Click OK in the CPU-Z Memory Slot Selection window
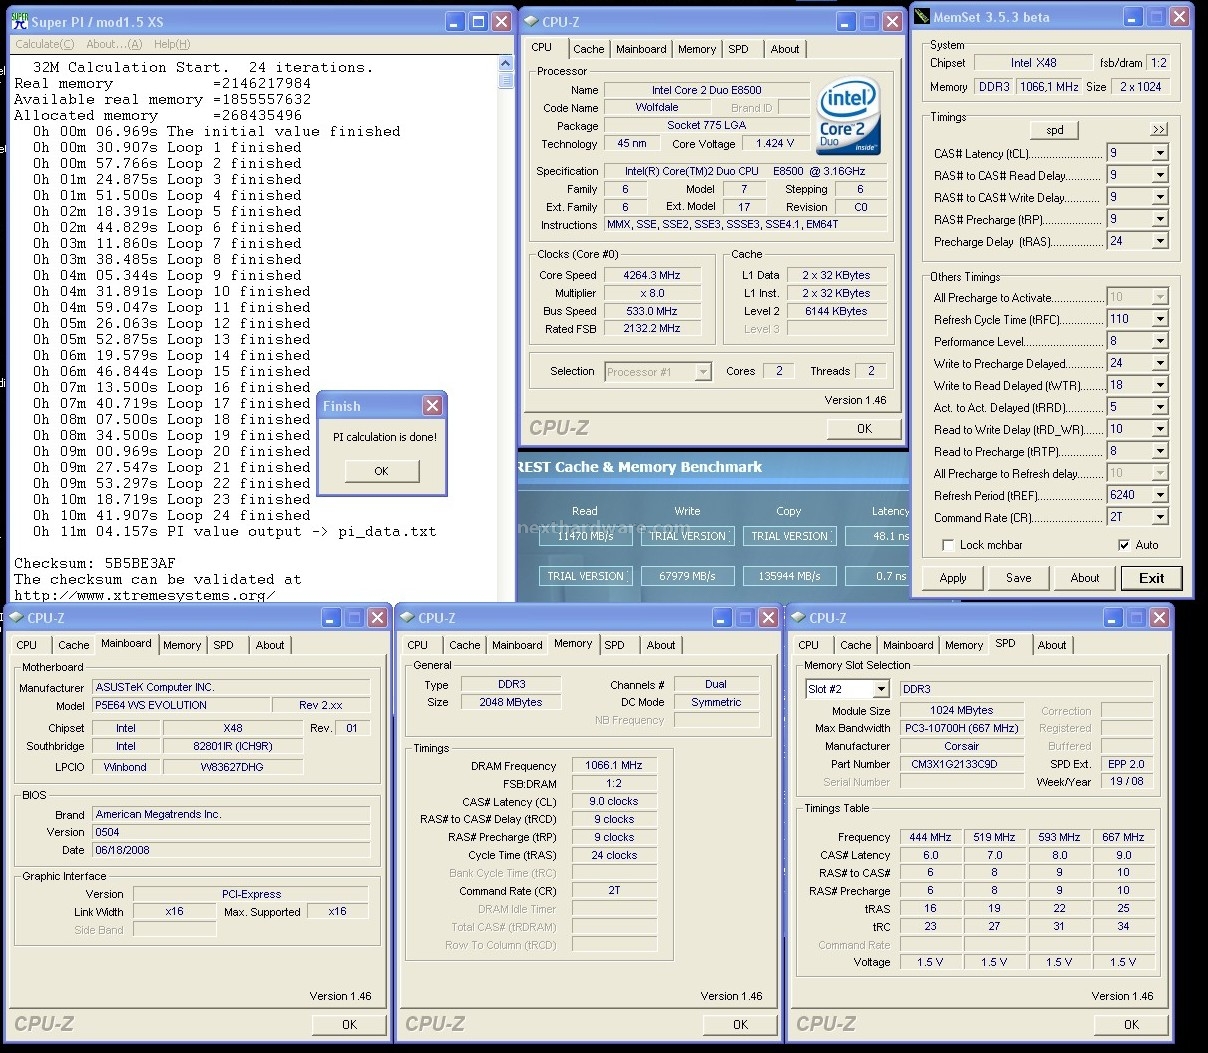The width and height of the screenshot is (1208, 1053). click(1131, 1024)
